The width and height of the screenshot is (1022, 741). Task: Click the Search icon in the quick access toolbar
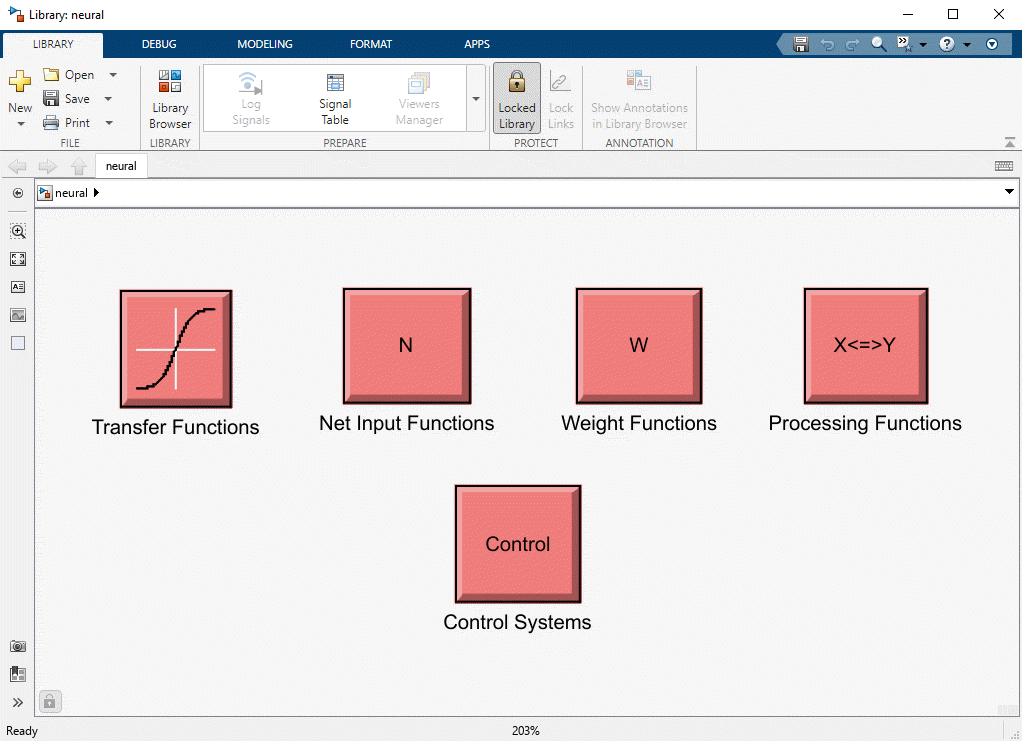pyautogui.click(x=878, y=44)
